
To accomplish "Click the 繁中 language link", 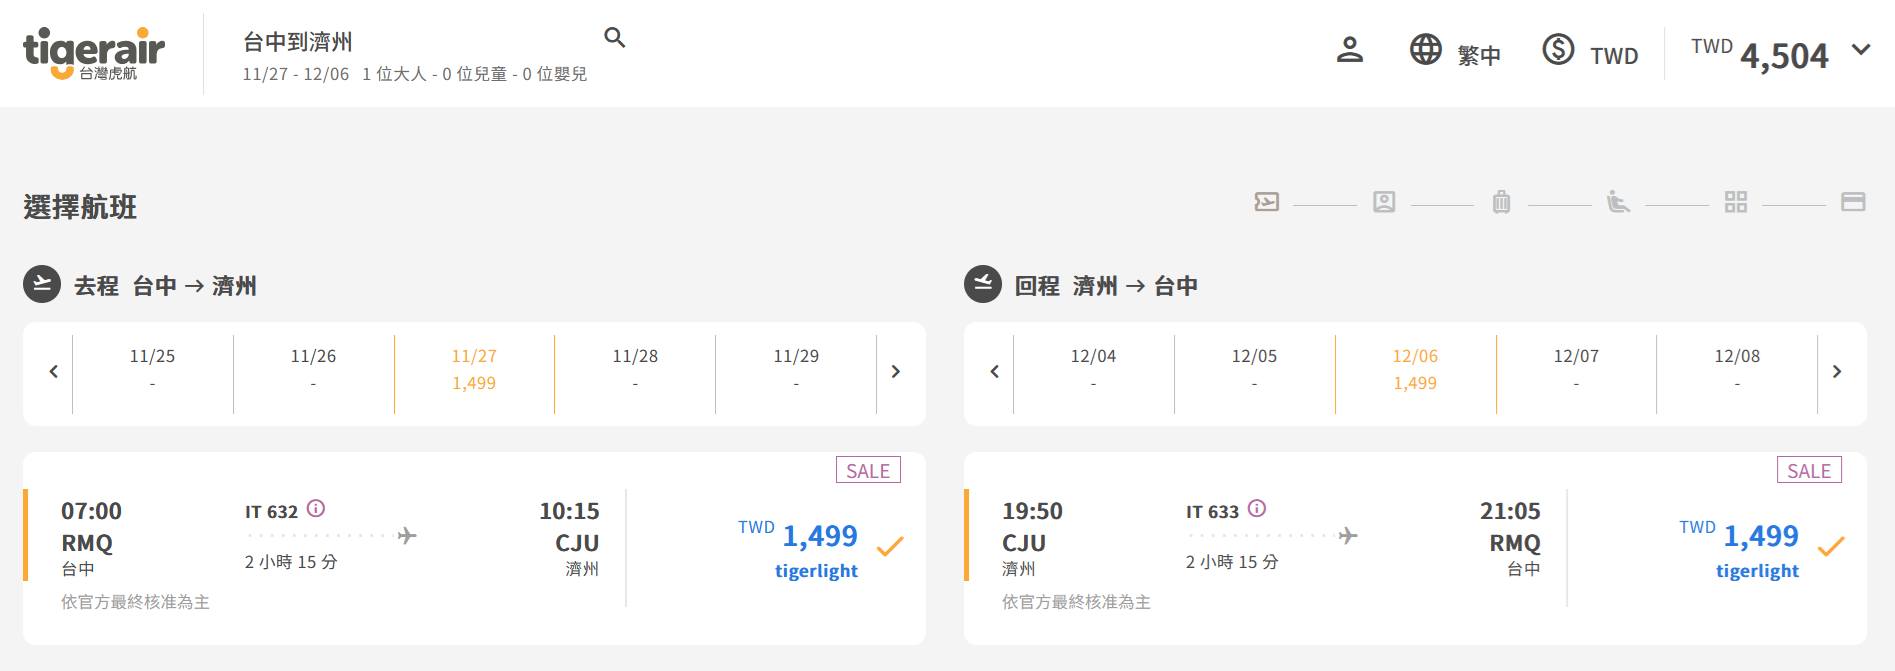I will (x=1479, y=56).
